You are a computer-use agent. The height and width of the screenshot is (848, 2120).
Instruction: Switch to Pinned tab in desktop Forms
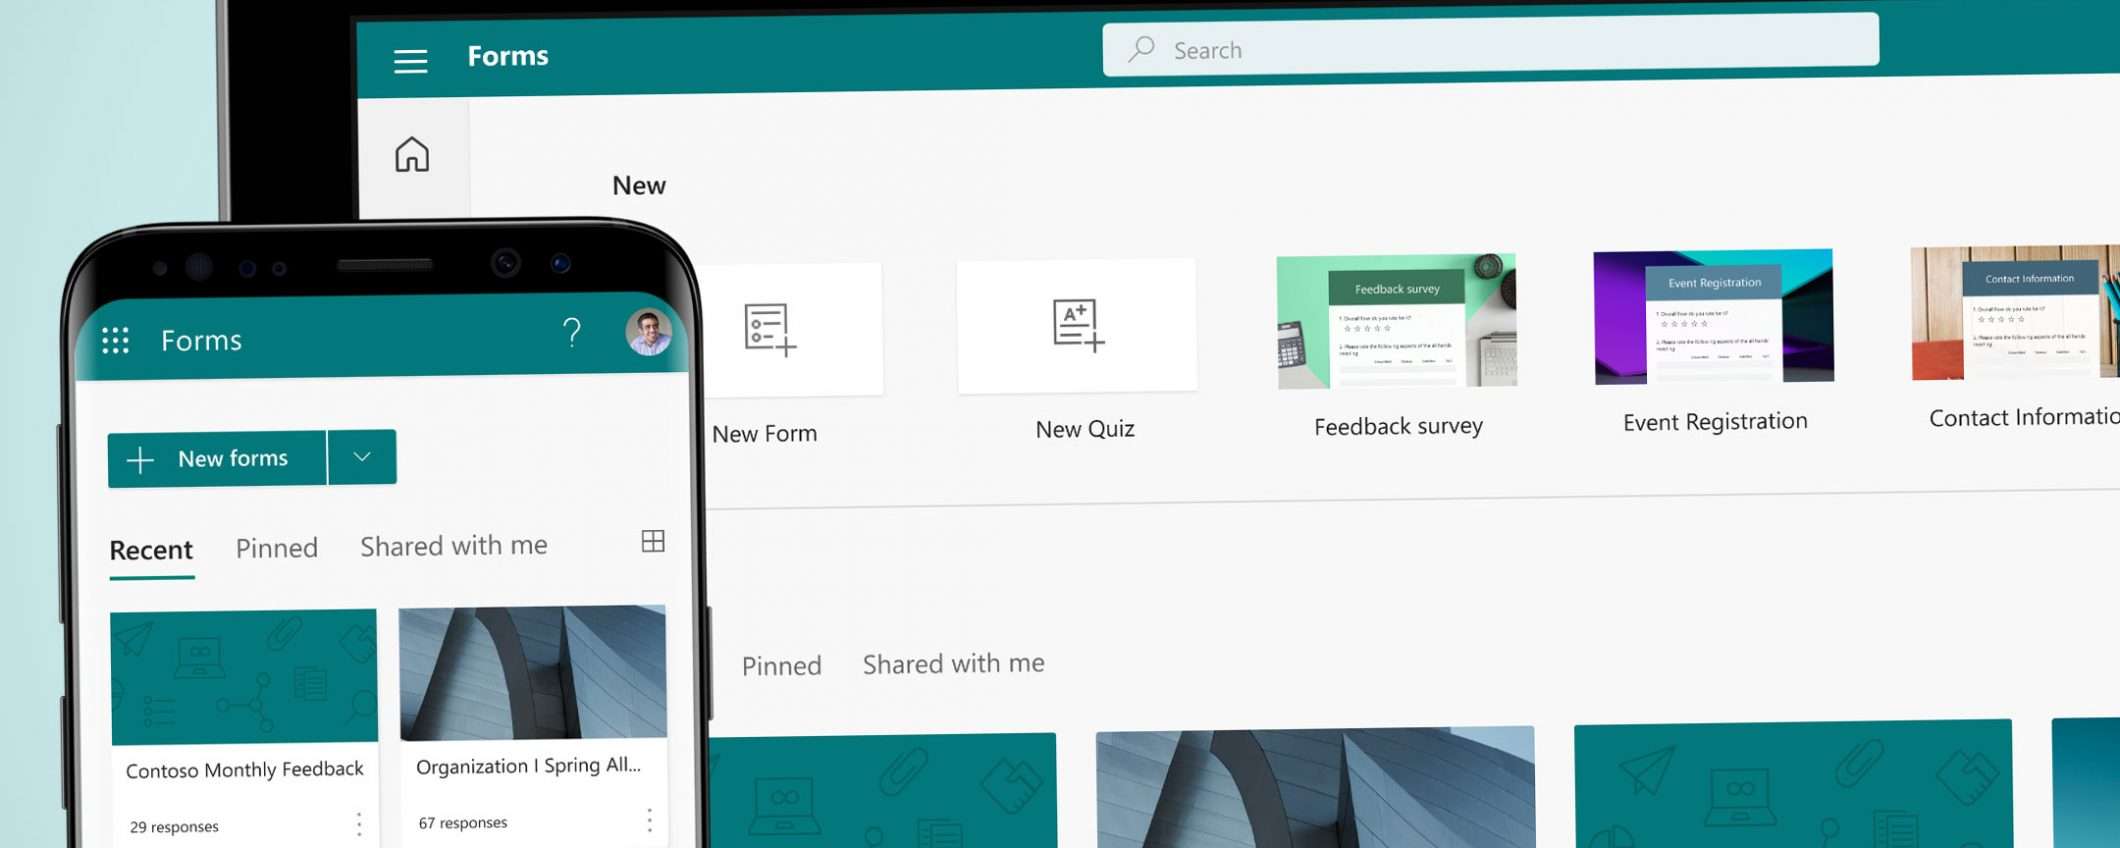(782, 666)
